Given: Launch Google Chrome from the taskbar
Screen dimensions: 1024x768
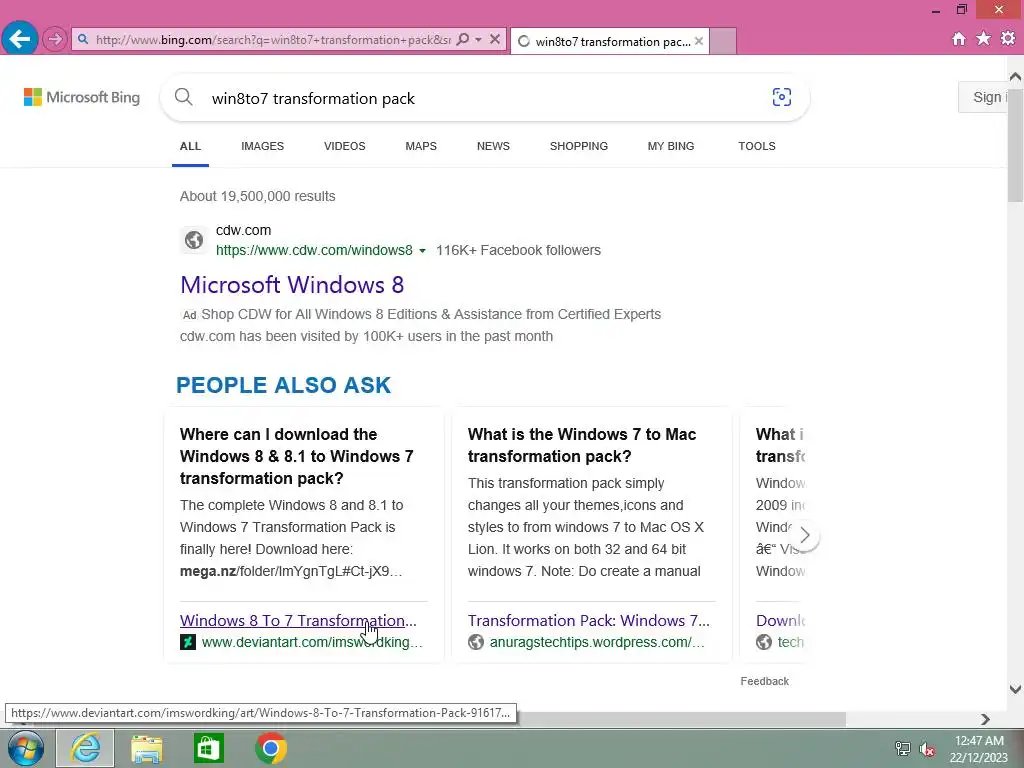Looking at the screenshot, I should (271, 748).
